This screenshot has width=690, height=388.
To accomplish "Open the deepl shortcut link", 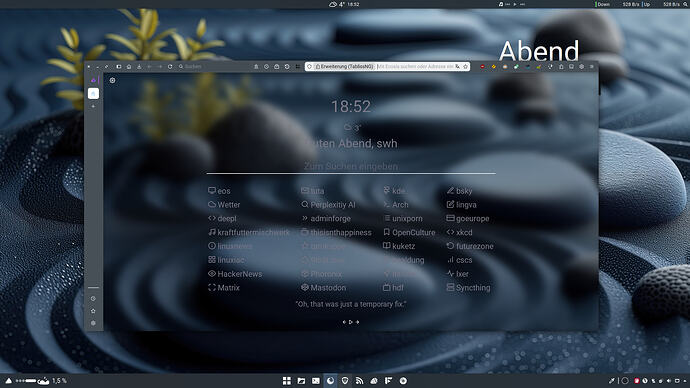I will 222,218.
